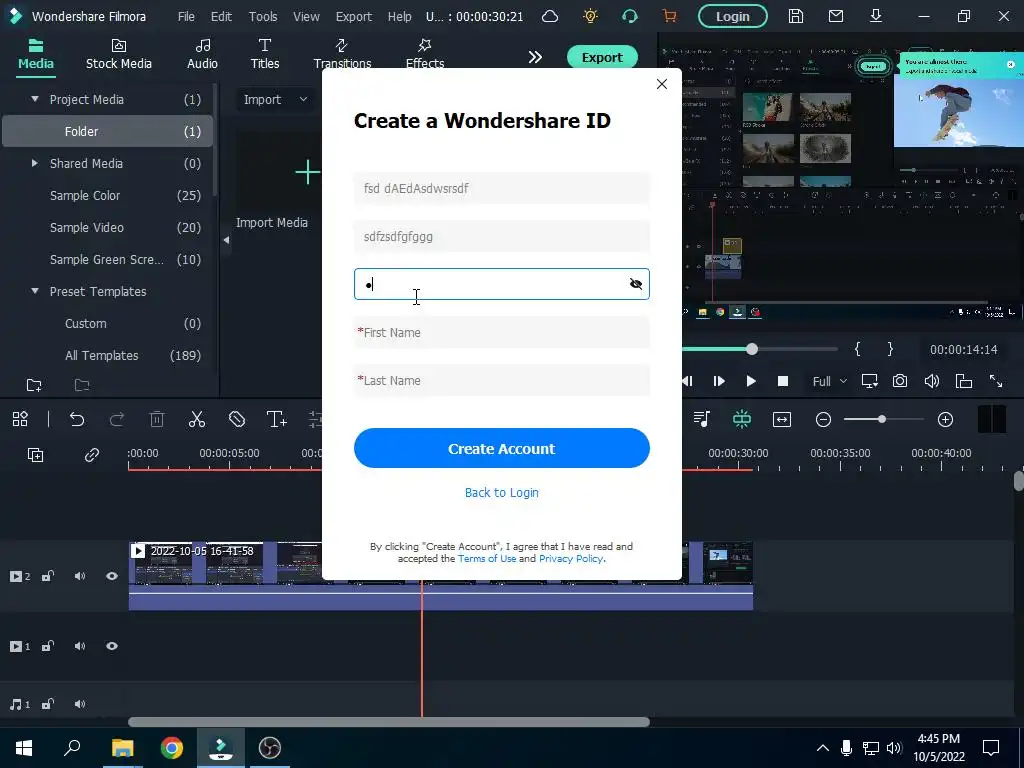
Task: Toggle the auto-link chain icon
Action: coord(91,455)
